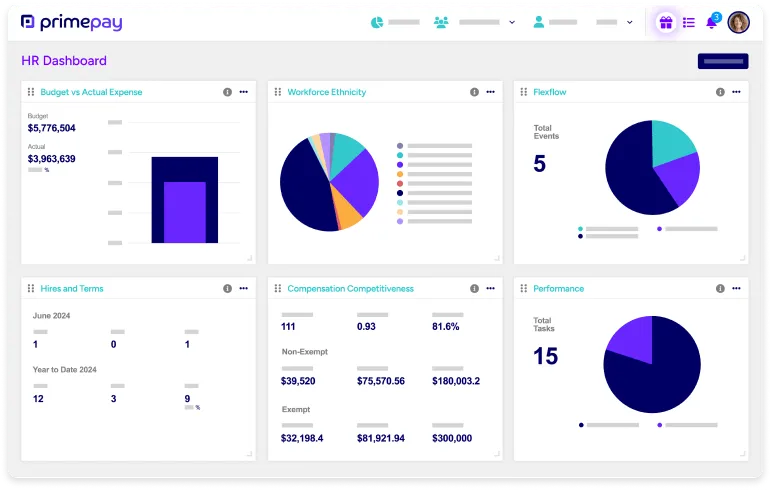Open Compensation Competitiveness more options menu
Screen dimensions: 771x490
pyautogui.click(x=491, y=288)
